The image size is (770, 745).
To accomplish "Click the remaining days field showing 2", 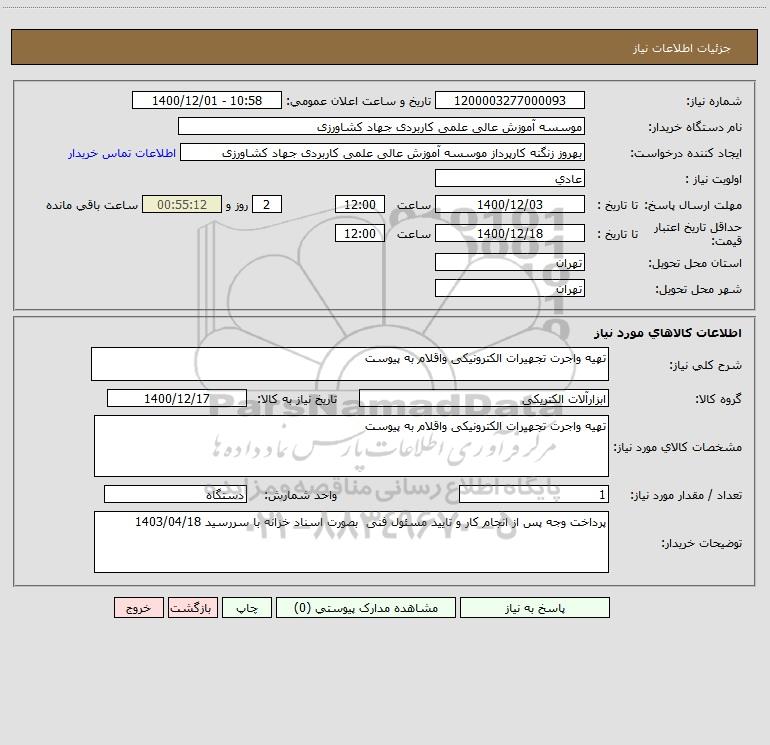I will 267,204.
